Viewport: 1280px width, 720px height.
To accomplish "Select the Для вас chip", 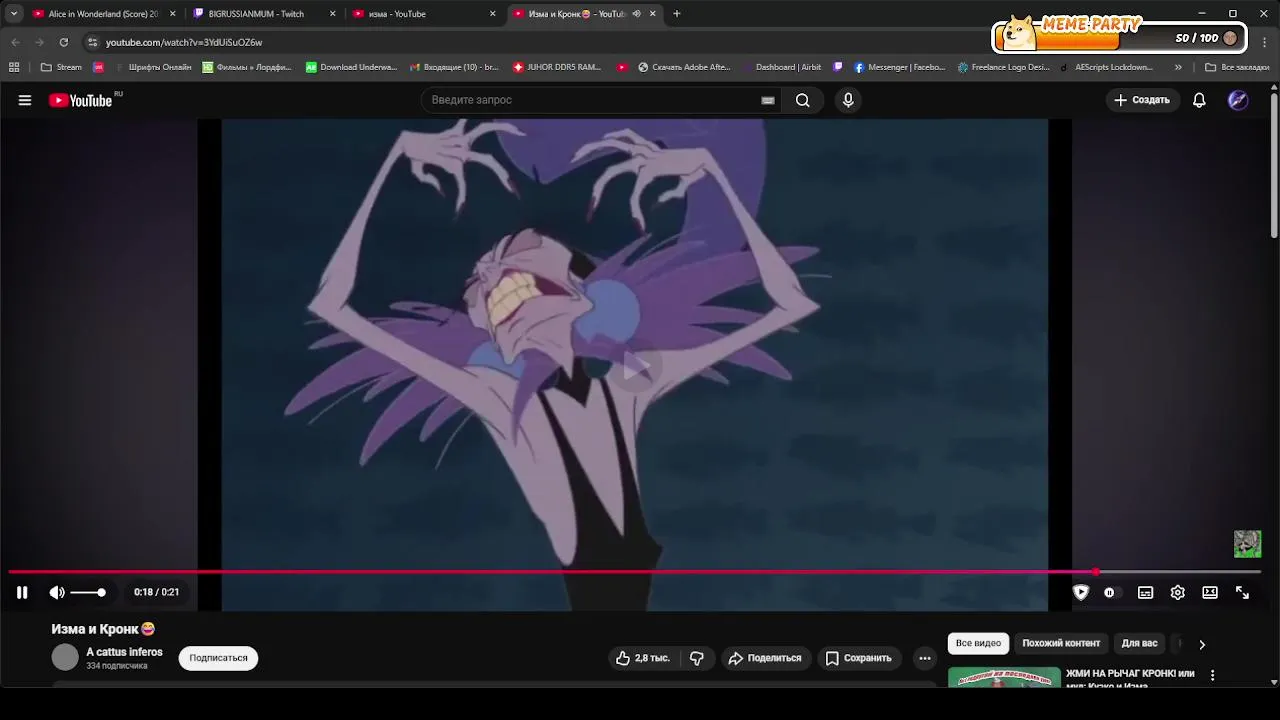I will coord(1139,643).
